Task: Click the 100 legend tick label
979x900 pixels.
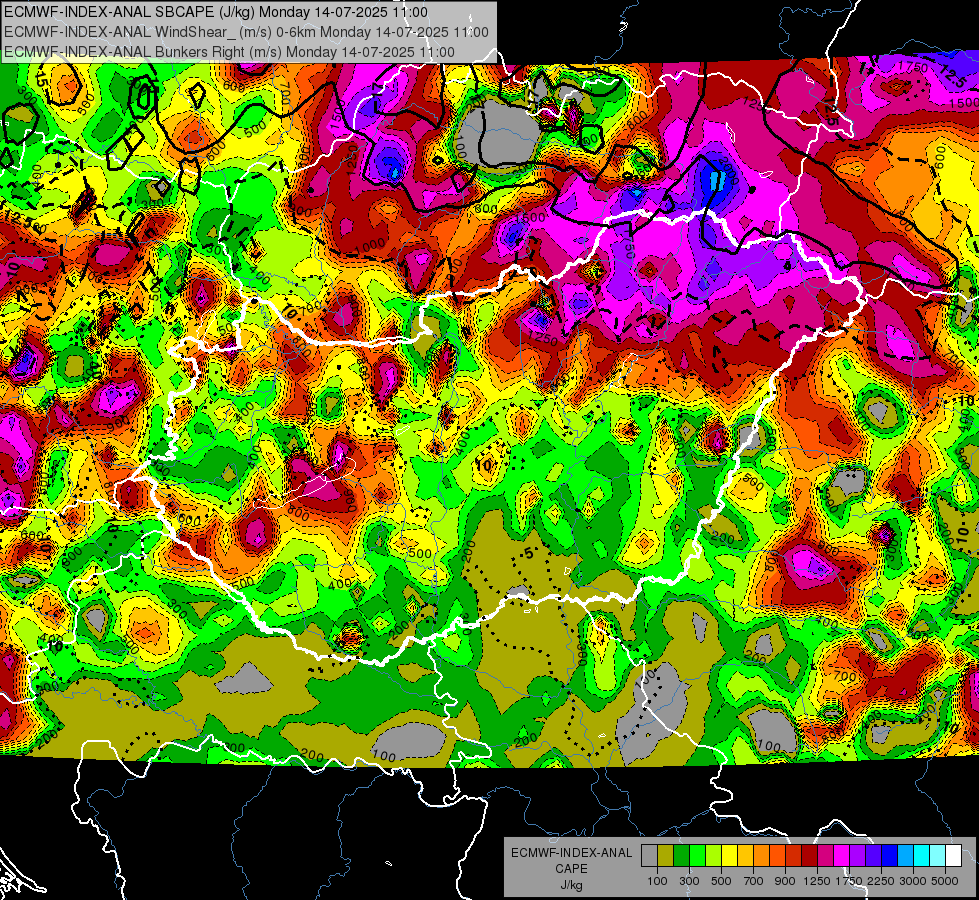Action: coord(657,881)
